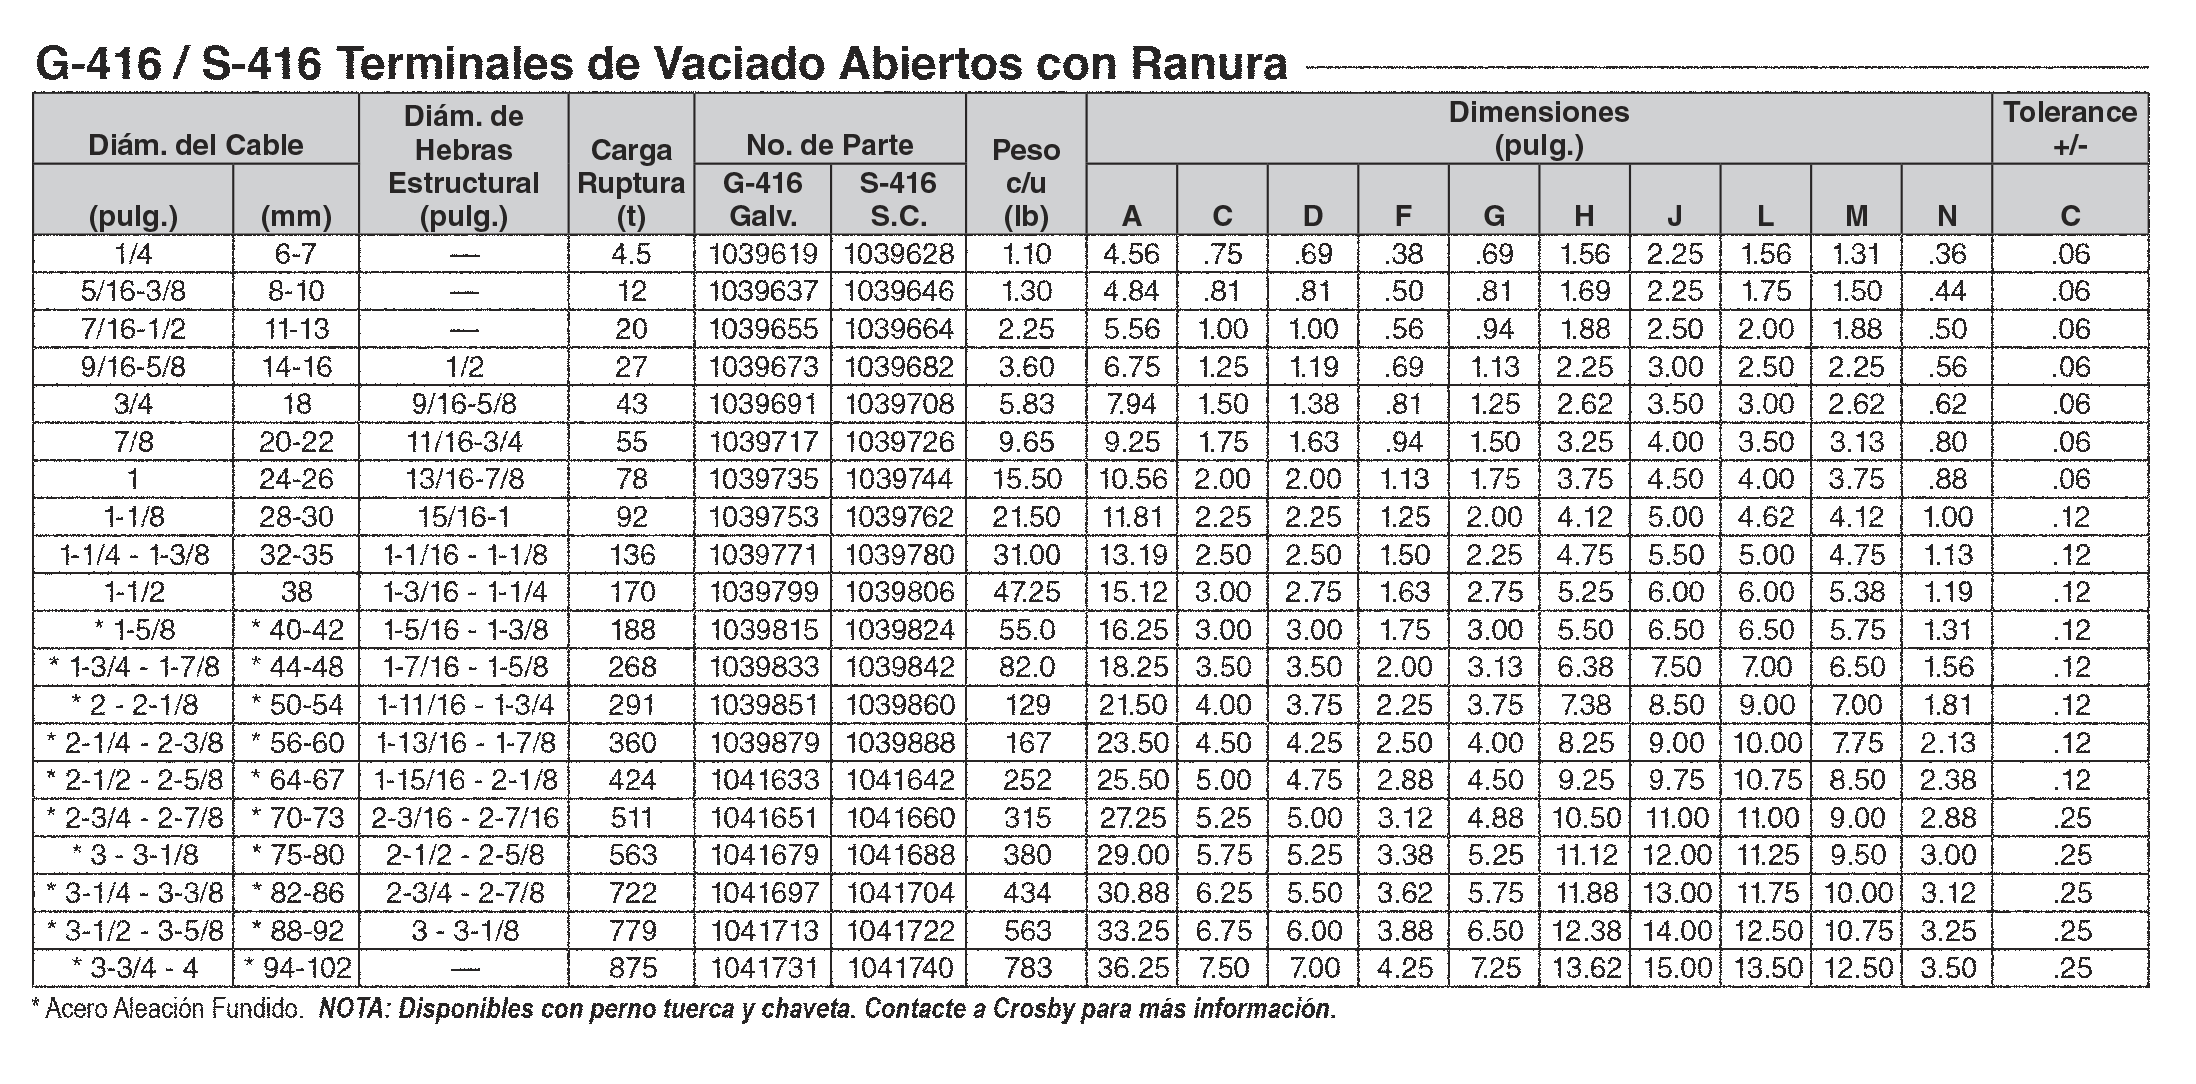Image resolution: width=2196 pixels, height=1084 pixels.
Task: Click breaking load value 563
Action: coord(632,856)
